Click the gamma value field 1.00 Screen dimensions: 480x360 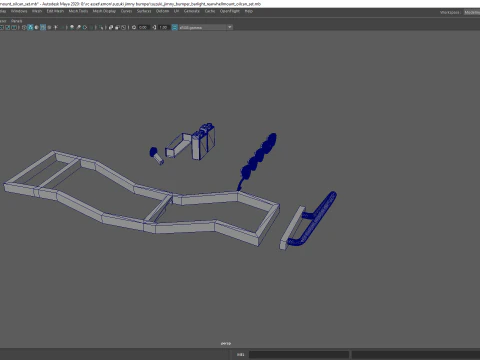(163, 27)
